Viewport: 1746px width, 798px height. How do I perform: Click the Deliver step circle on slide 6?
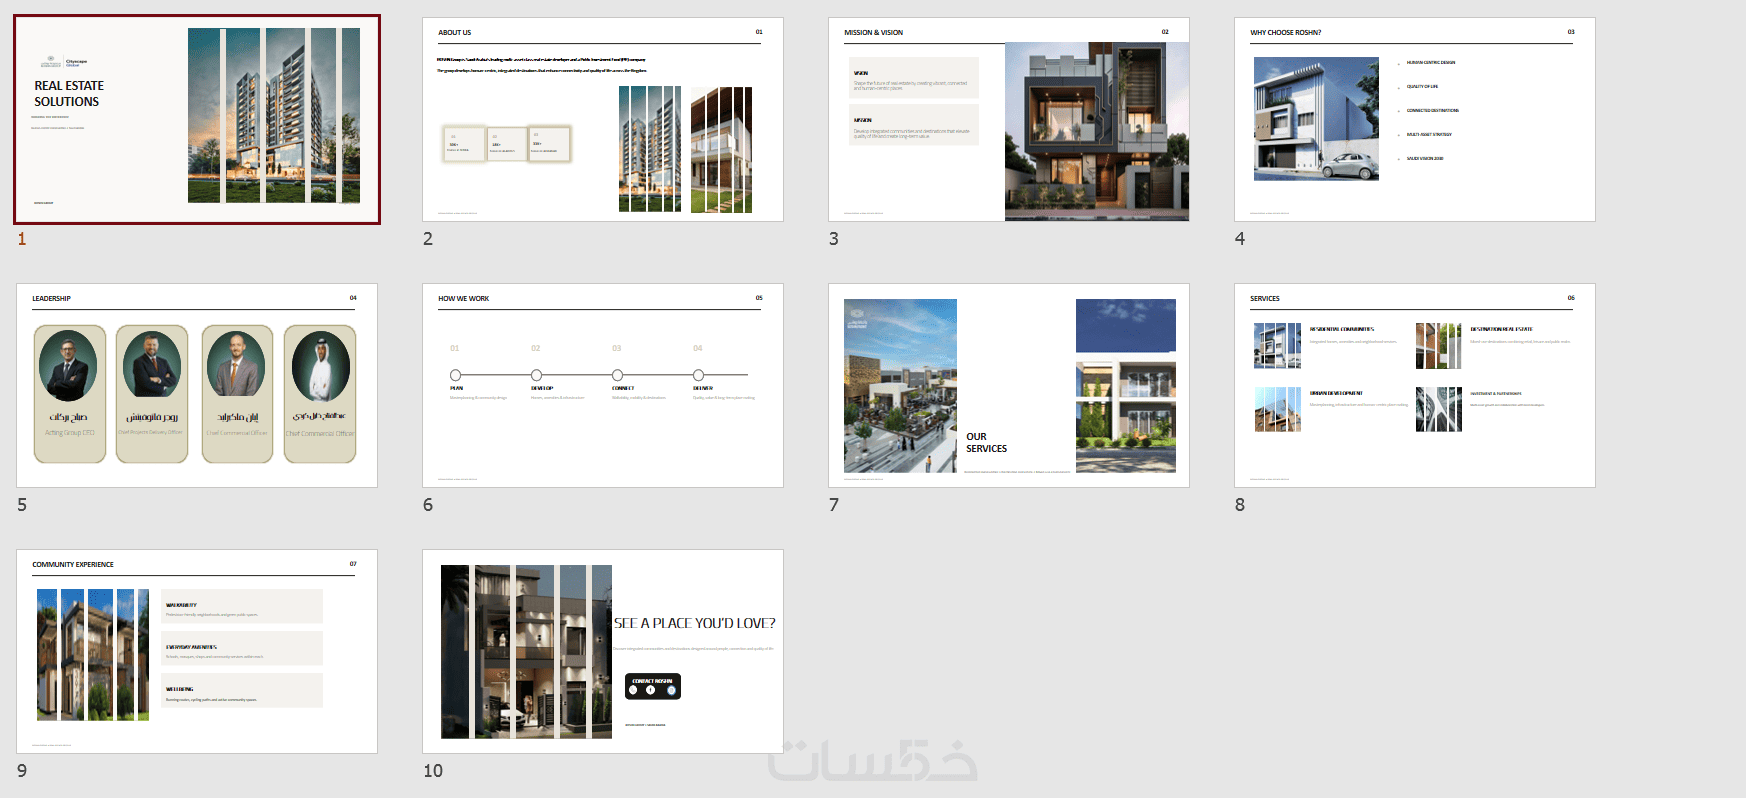point(698,375)
